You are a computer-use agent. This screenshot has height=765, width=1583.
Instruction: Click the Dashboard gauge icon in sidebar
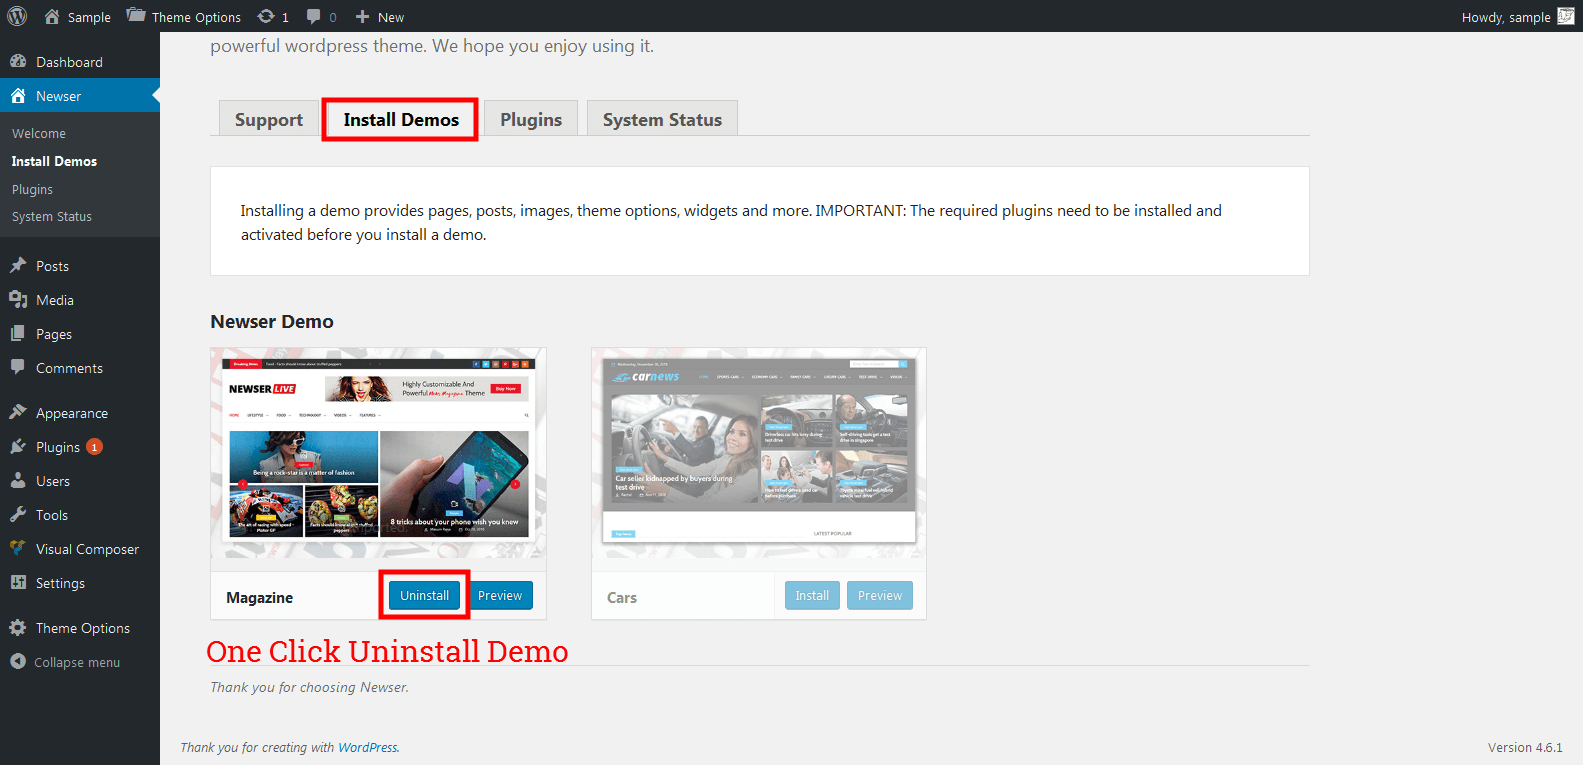[18, 62]
